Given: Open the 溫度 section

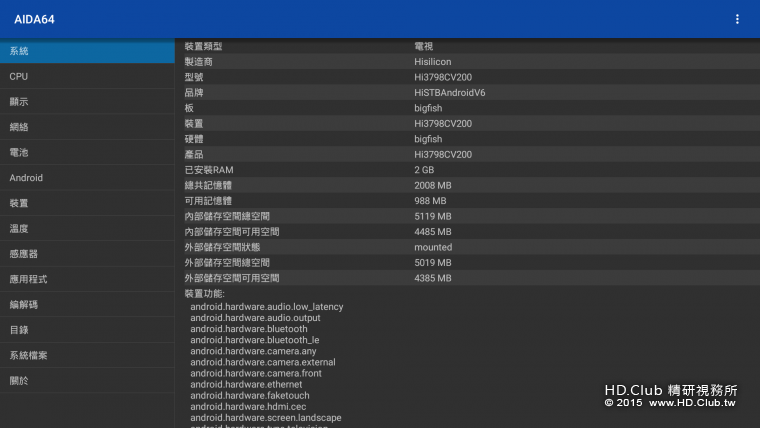Looking at the screenshot, I should click(87, 228).
